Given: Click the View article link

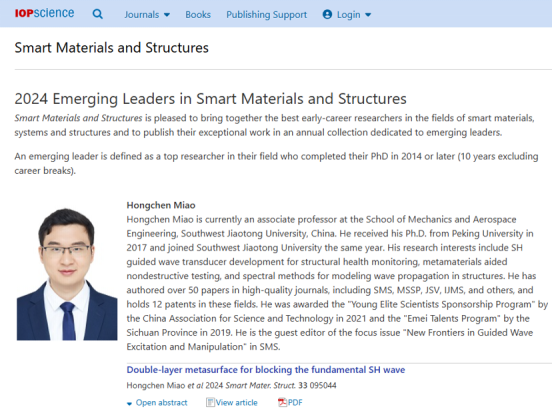Looking at the screenshot, I should click(x=236, y=402).
